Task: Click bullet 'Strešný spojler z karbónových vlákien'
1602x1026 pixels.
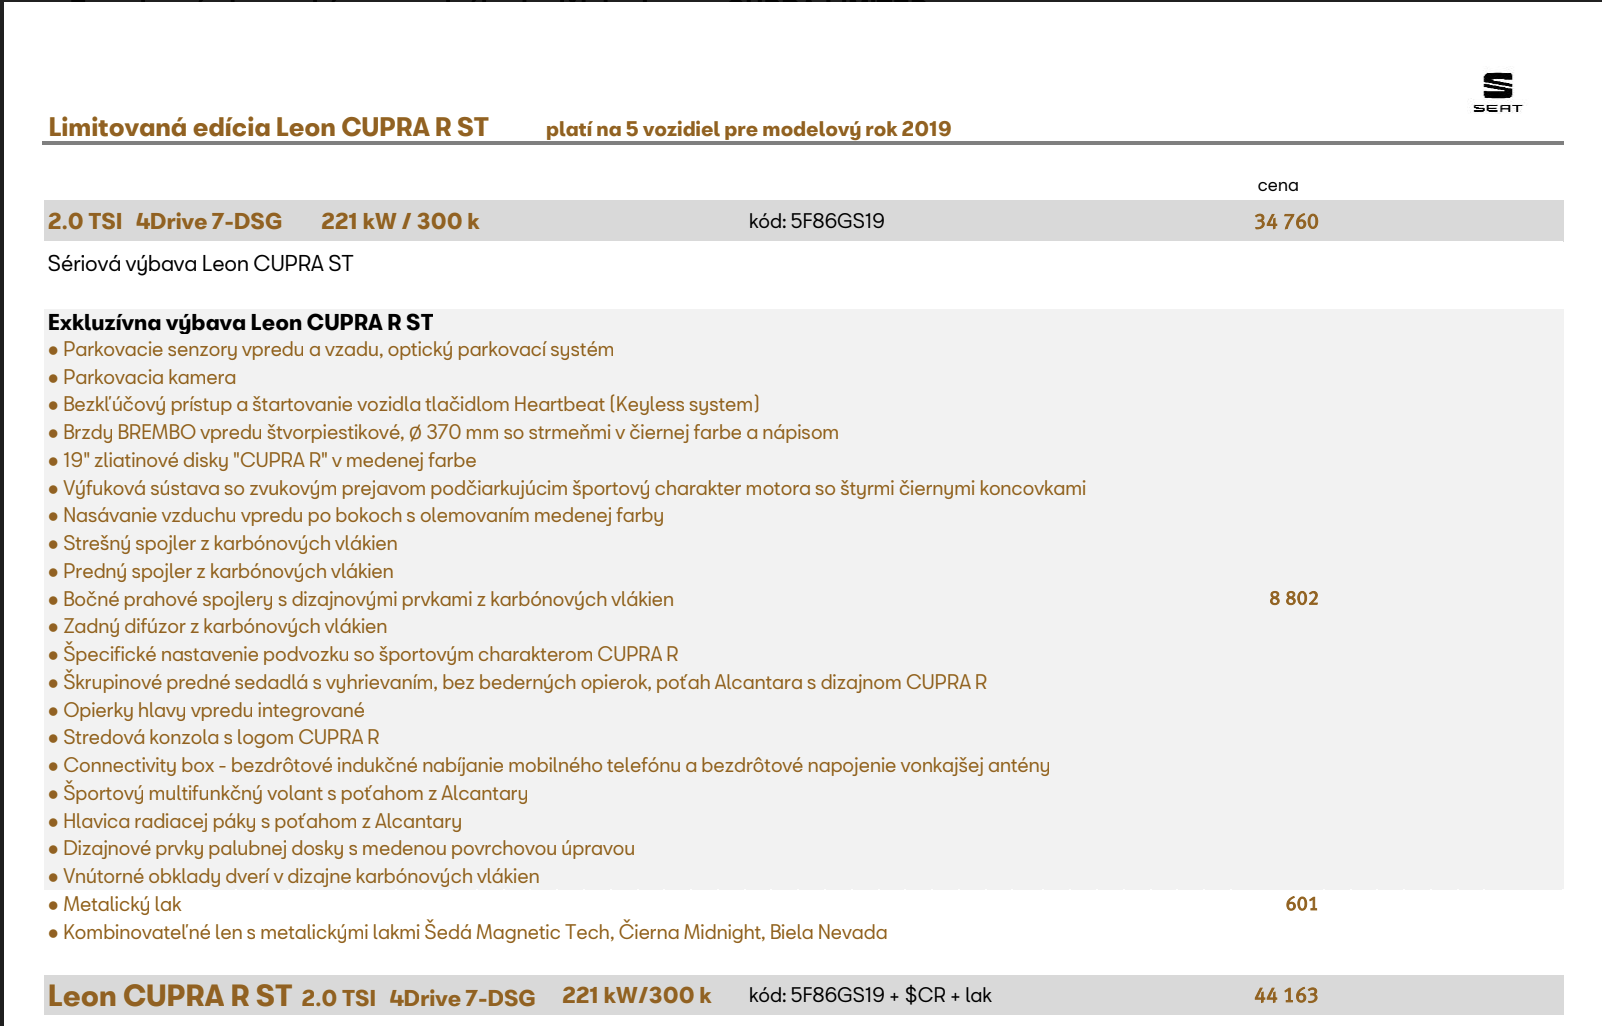Action: 223,544
